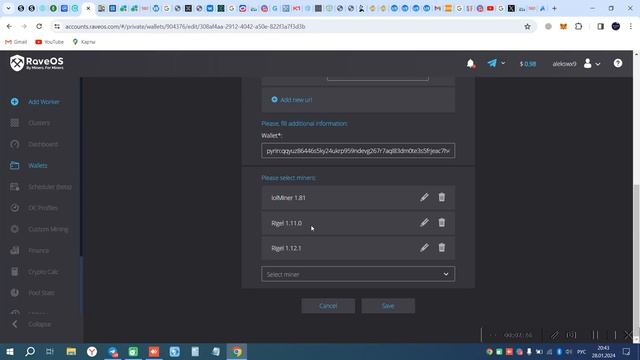This screenshot has height=360, width=640.
Task: Click the Telegram paper plane icon
Action: coord(492,63)
